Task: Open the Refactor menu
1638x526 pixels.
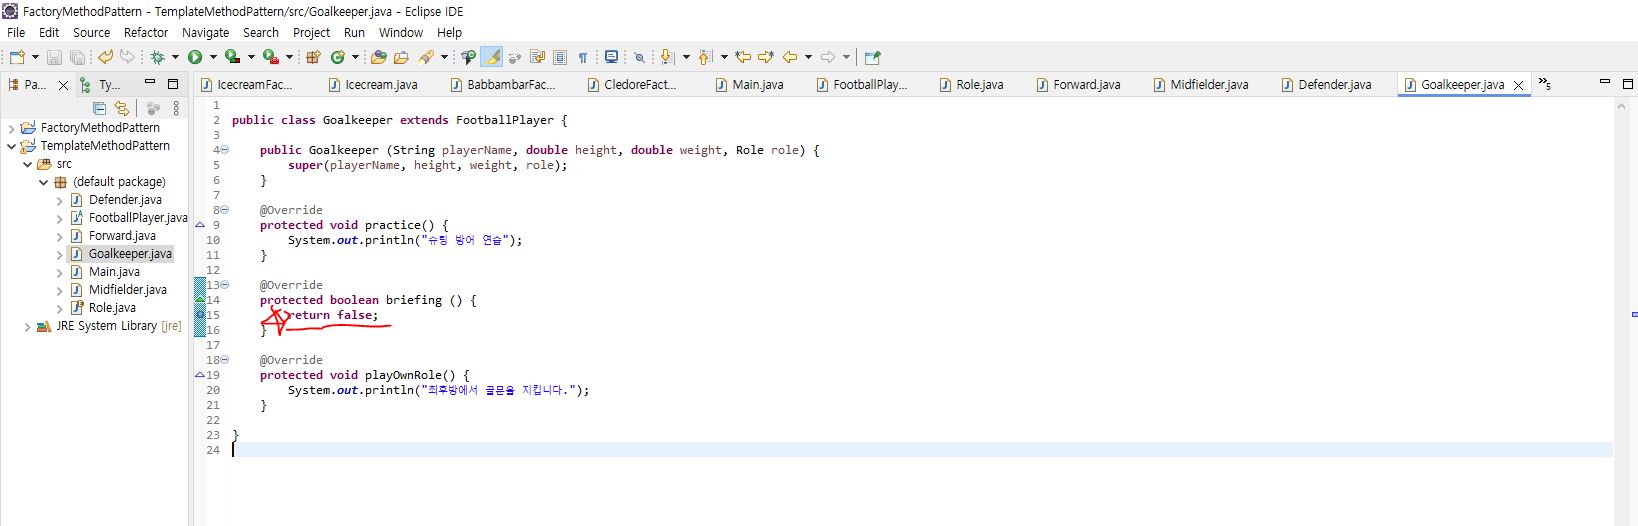Action: pos(146,32)
